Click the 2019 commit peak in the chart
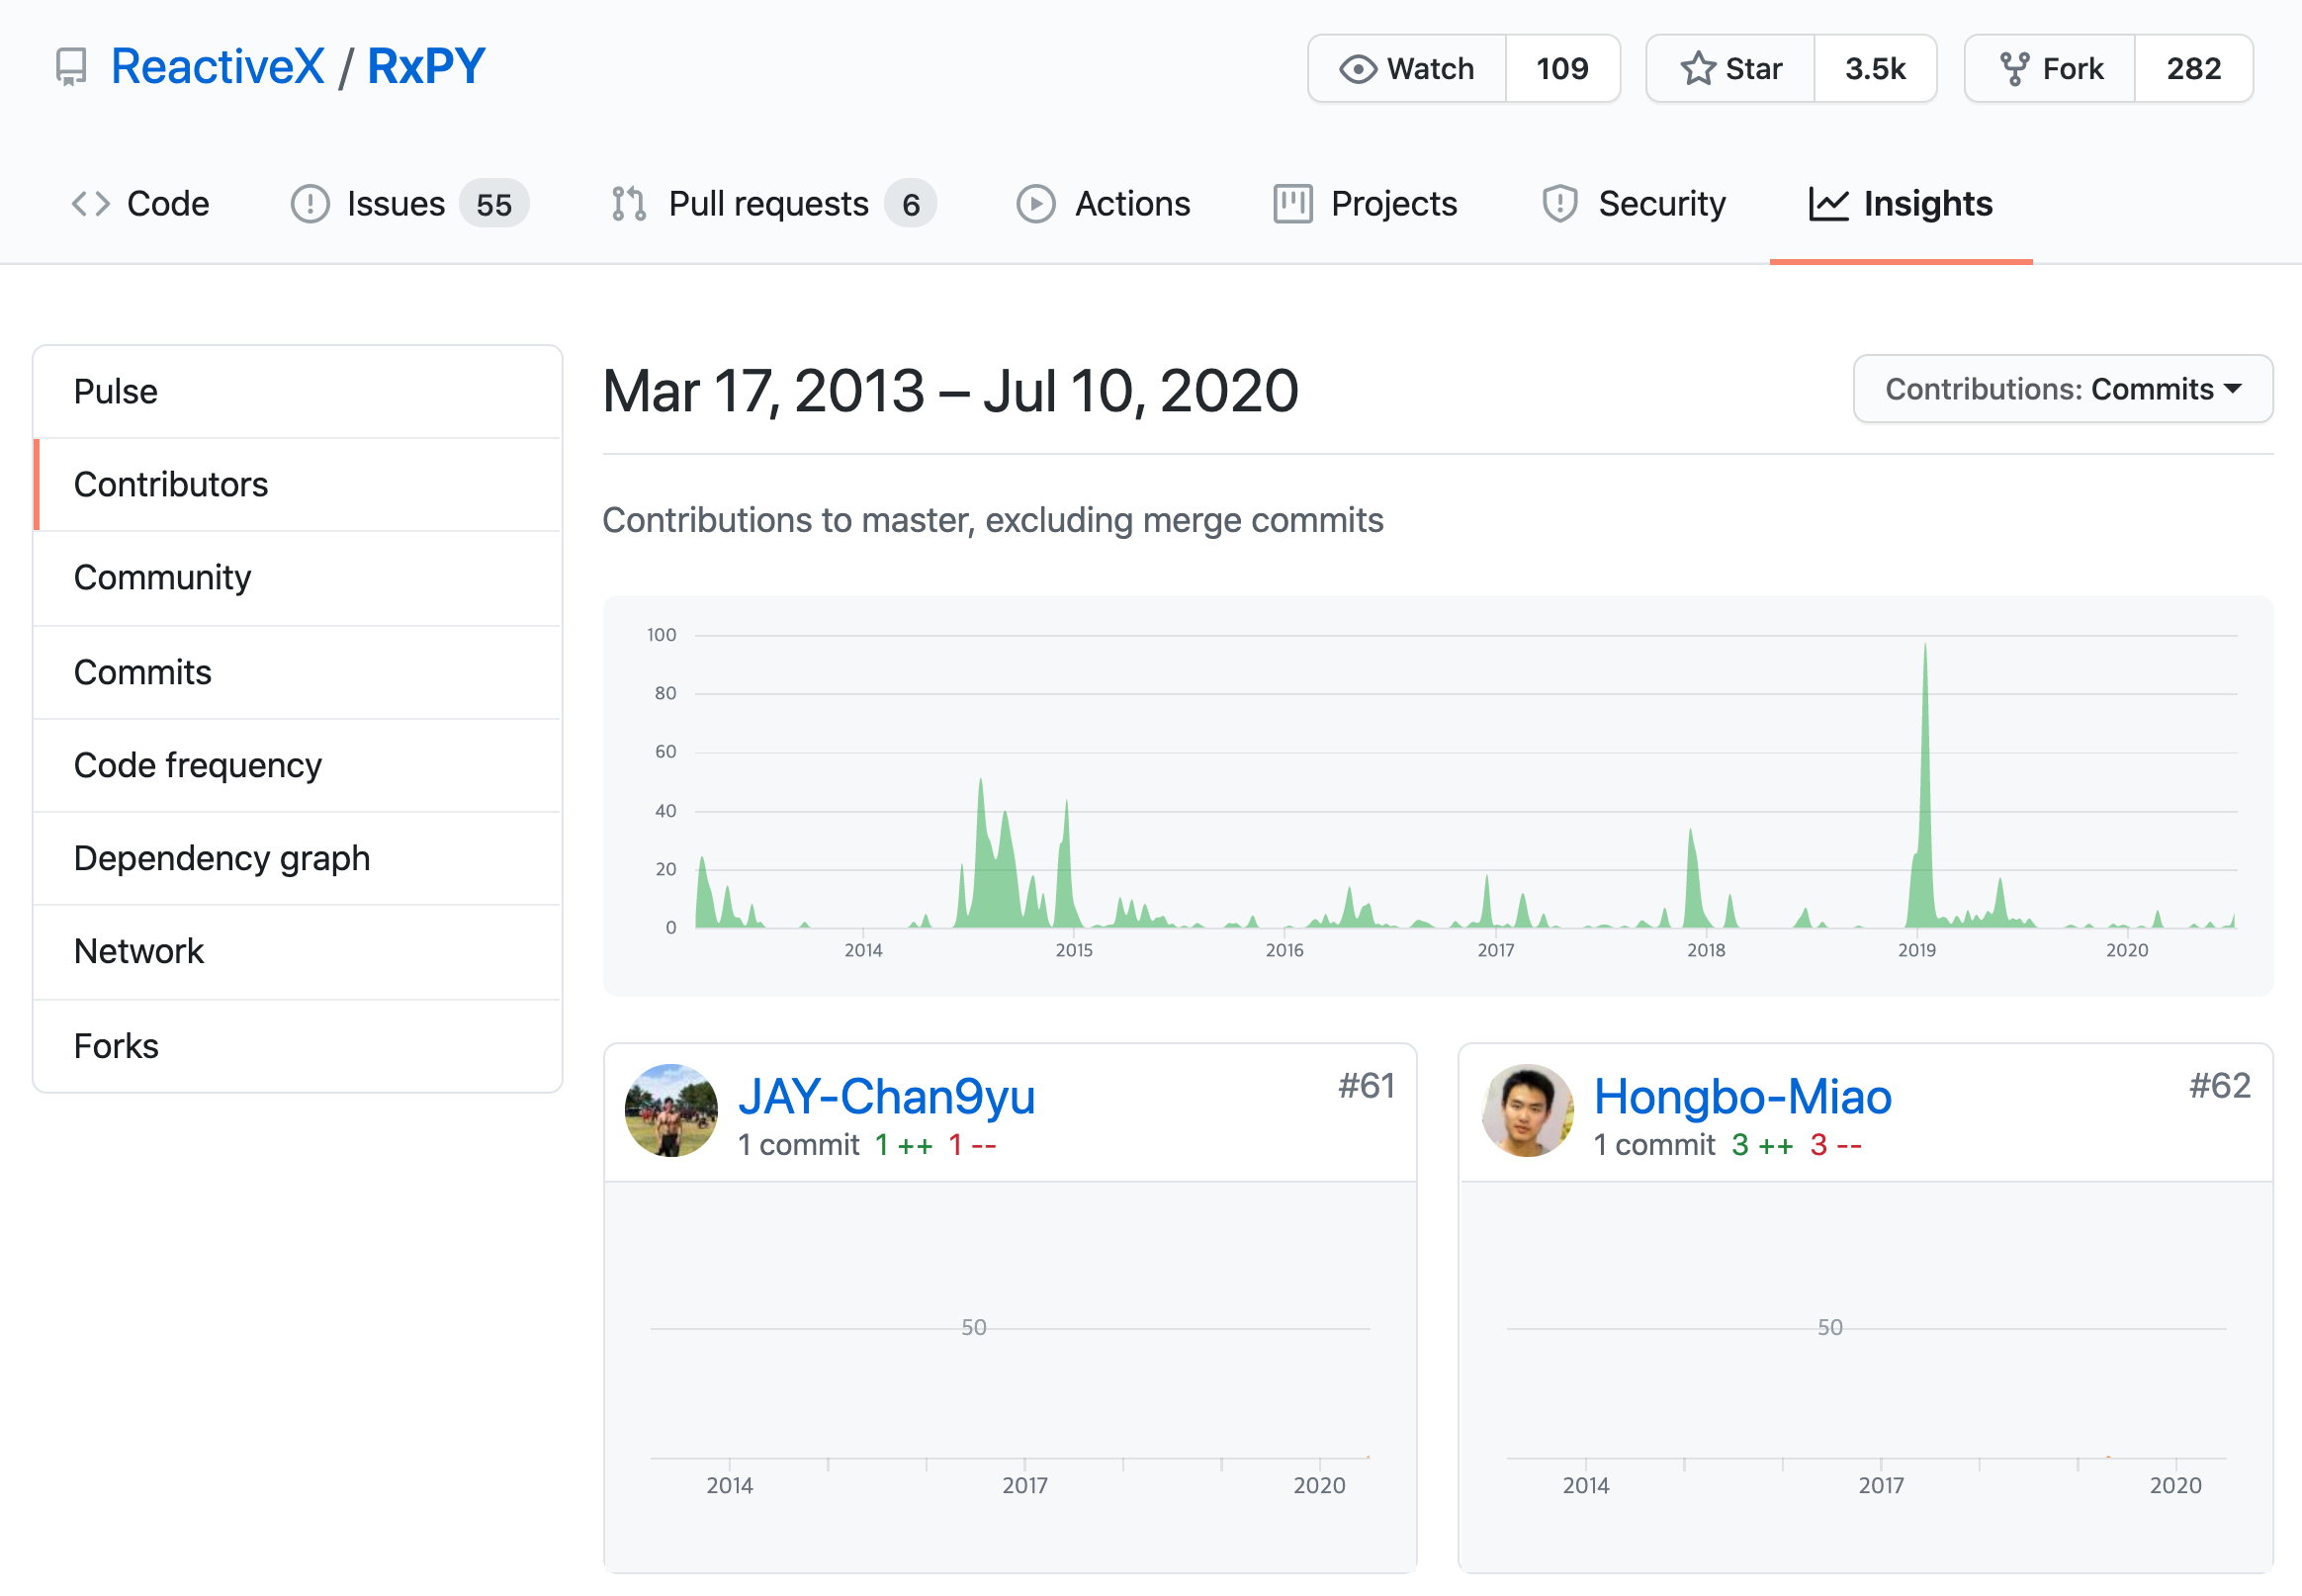The height and width of the screenshot is (1596, 2302). [1925, 786]
